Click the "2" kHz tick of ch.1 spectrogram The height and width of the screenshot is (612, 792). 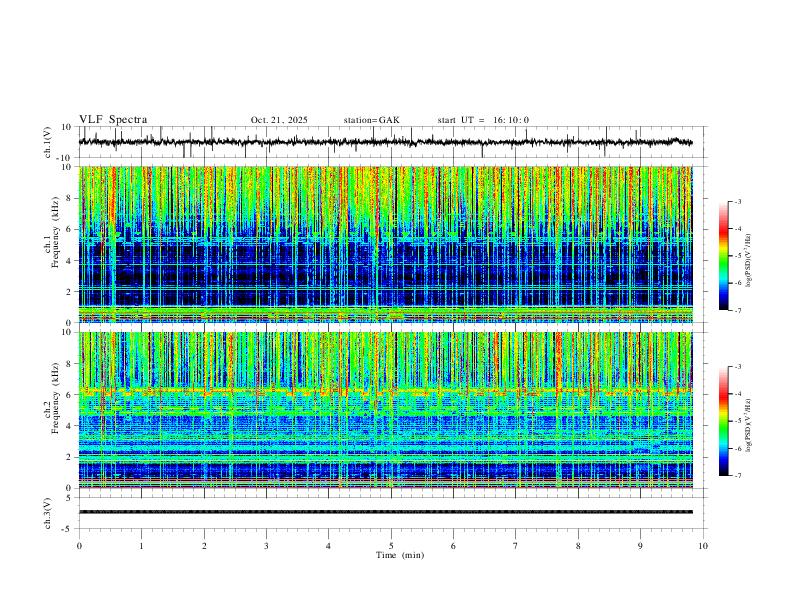70,291
